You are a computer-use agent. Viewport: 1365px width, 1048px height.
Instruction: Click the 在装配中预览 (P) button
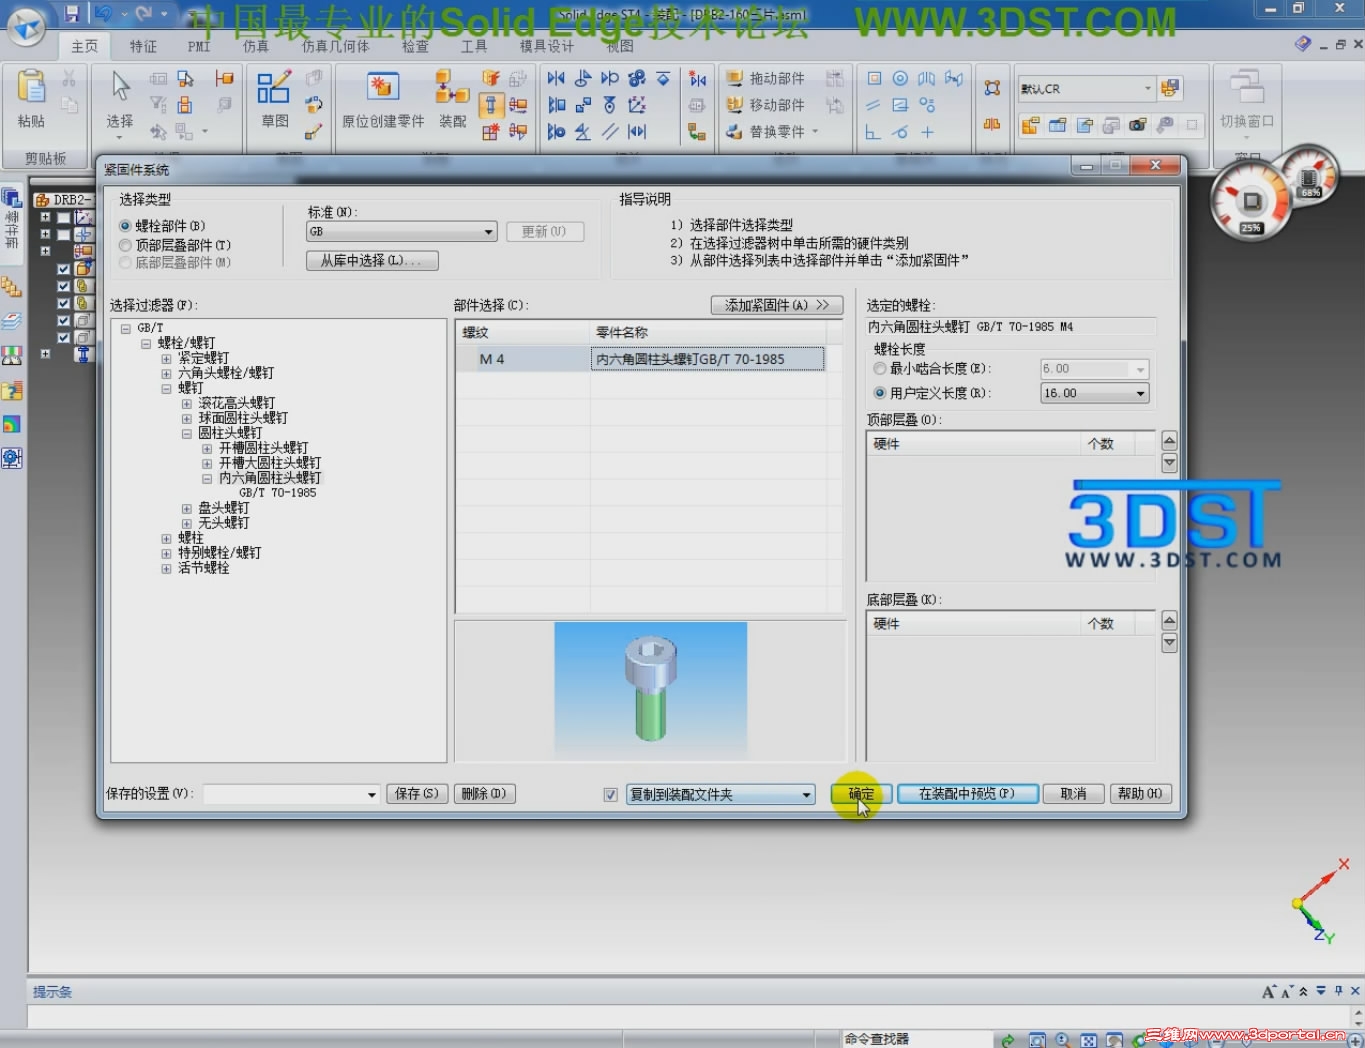[967, 794]
